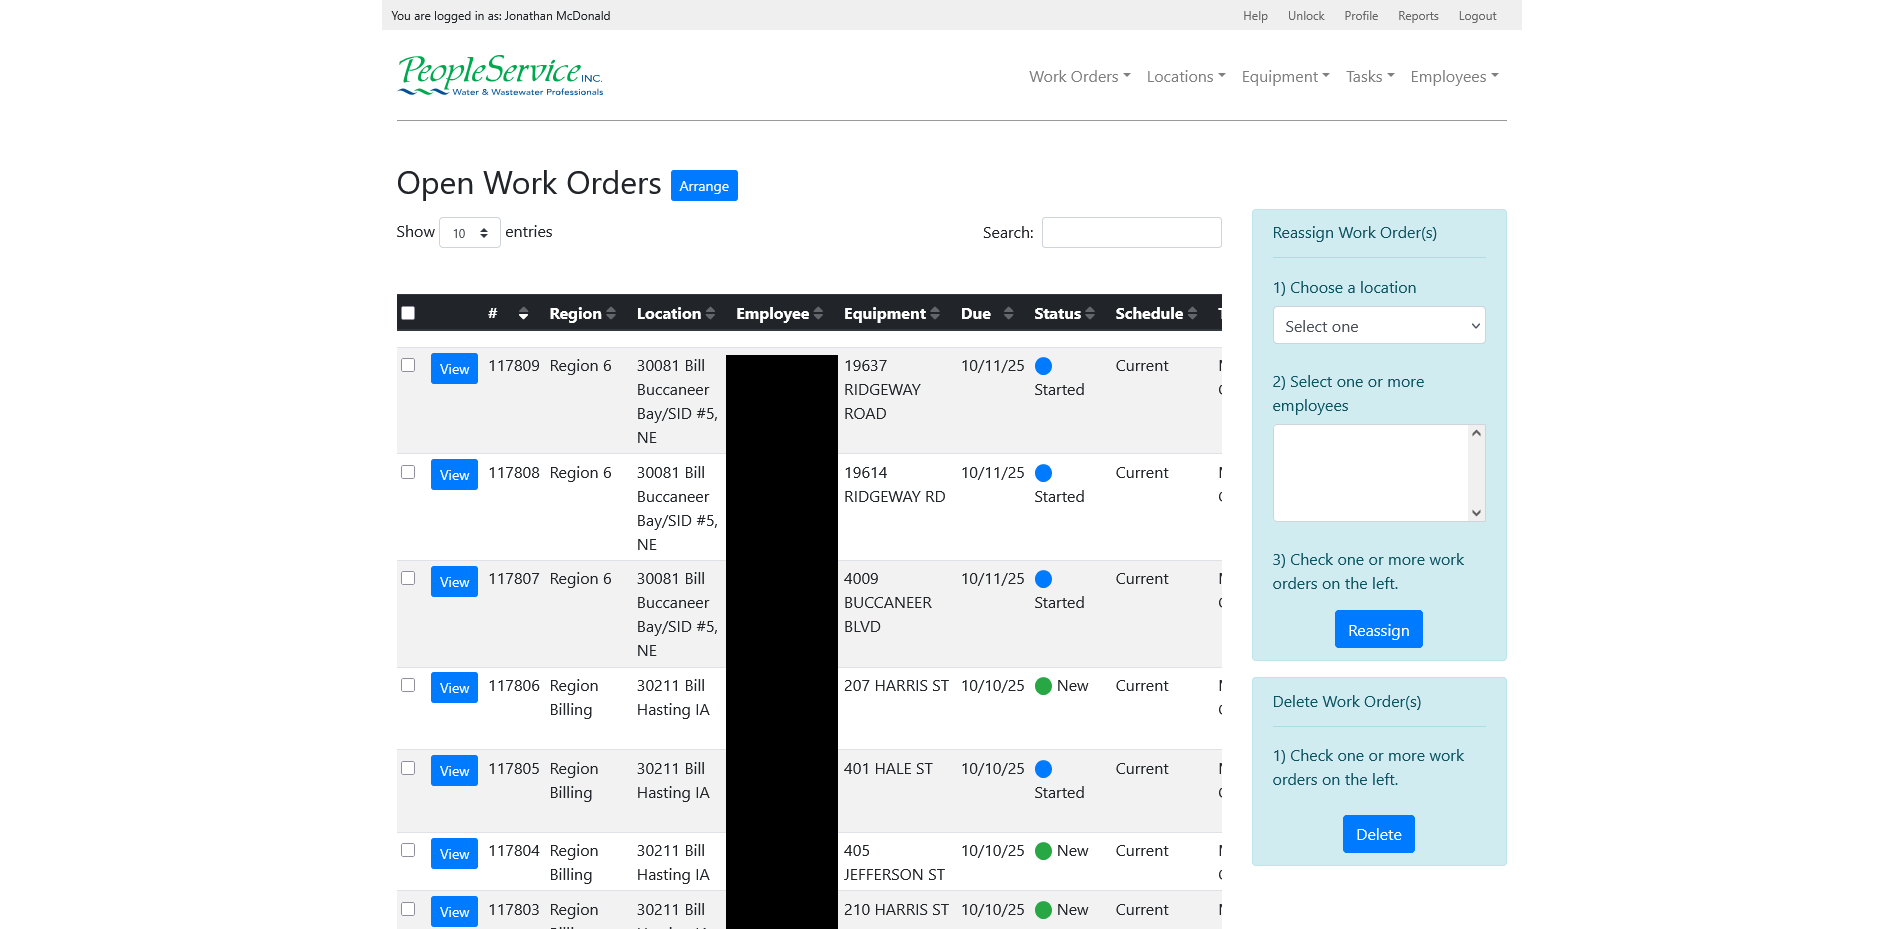
Task: Sort by Employee column sort icon
Action: point(818,313)
